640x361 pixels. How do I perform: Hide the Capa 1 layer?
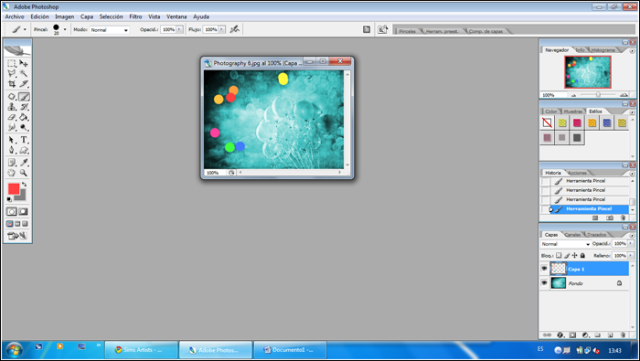(x=544, y=269)
